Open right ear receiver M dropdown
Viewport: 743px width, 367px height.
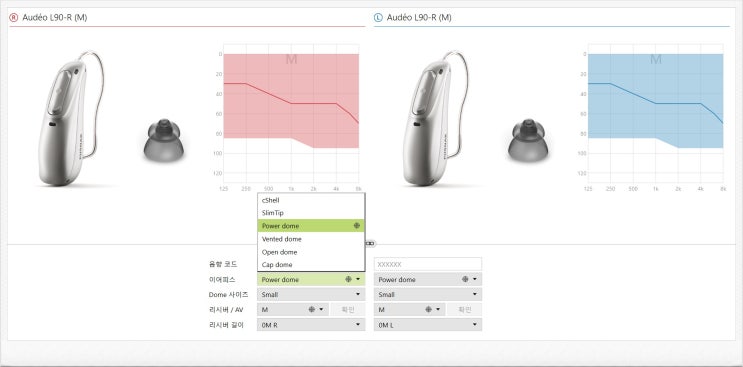[x=293, y=310]
